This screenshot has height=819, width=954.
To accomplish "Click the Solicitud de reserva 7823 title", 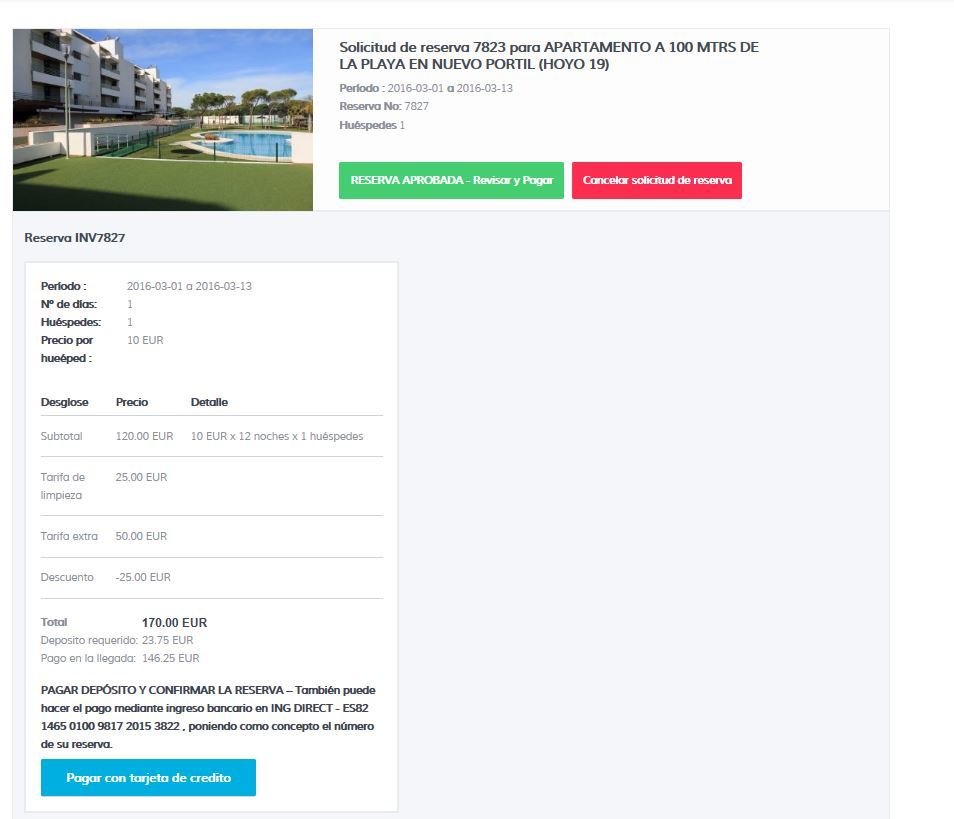I will [x=548, y=55].
